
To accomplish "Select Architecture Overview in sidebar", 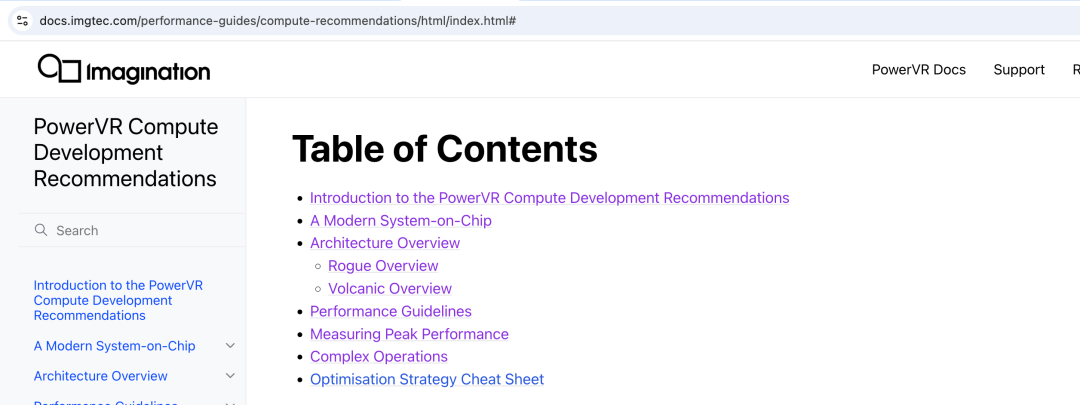I will (x=100, y=376).
